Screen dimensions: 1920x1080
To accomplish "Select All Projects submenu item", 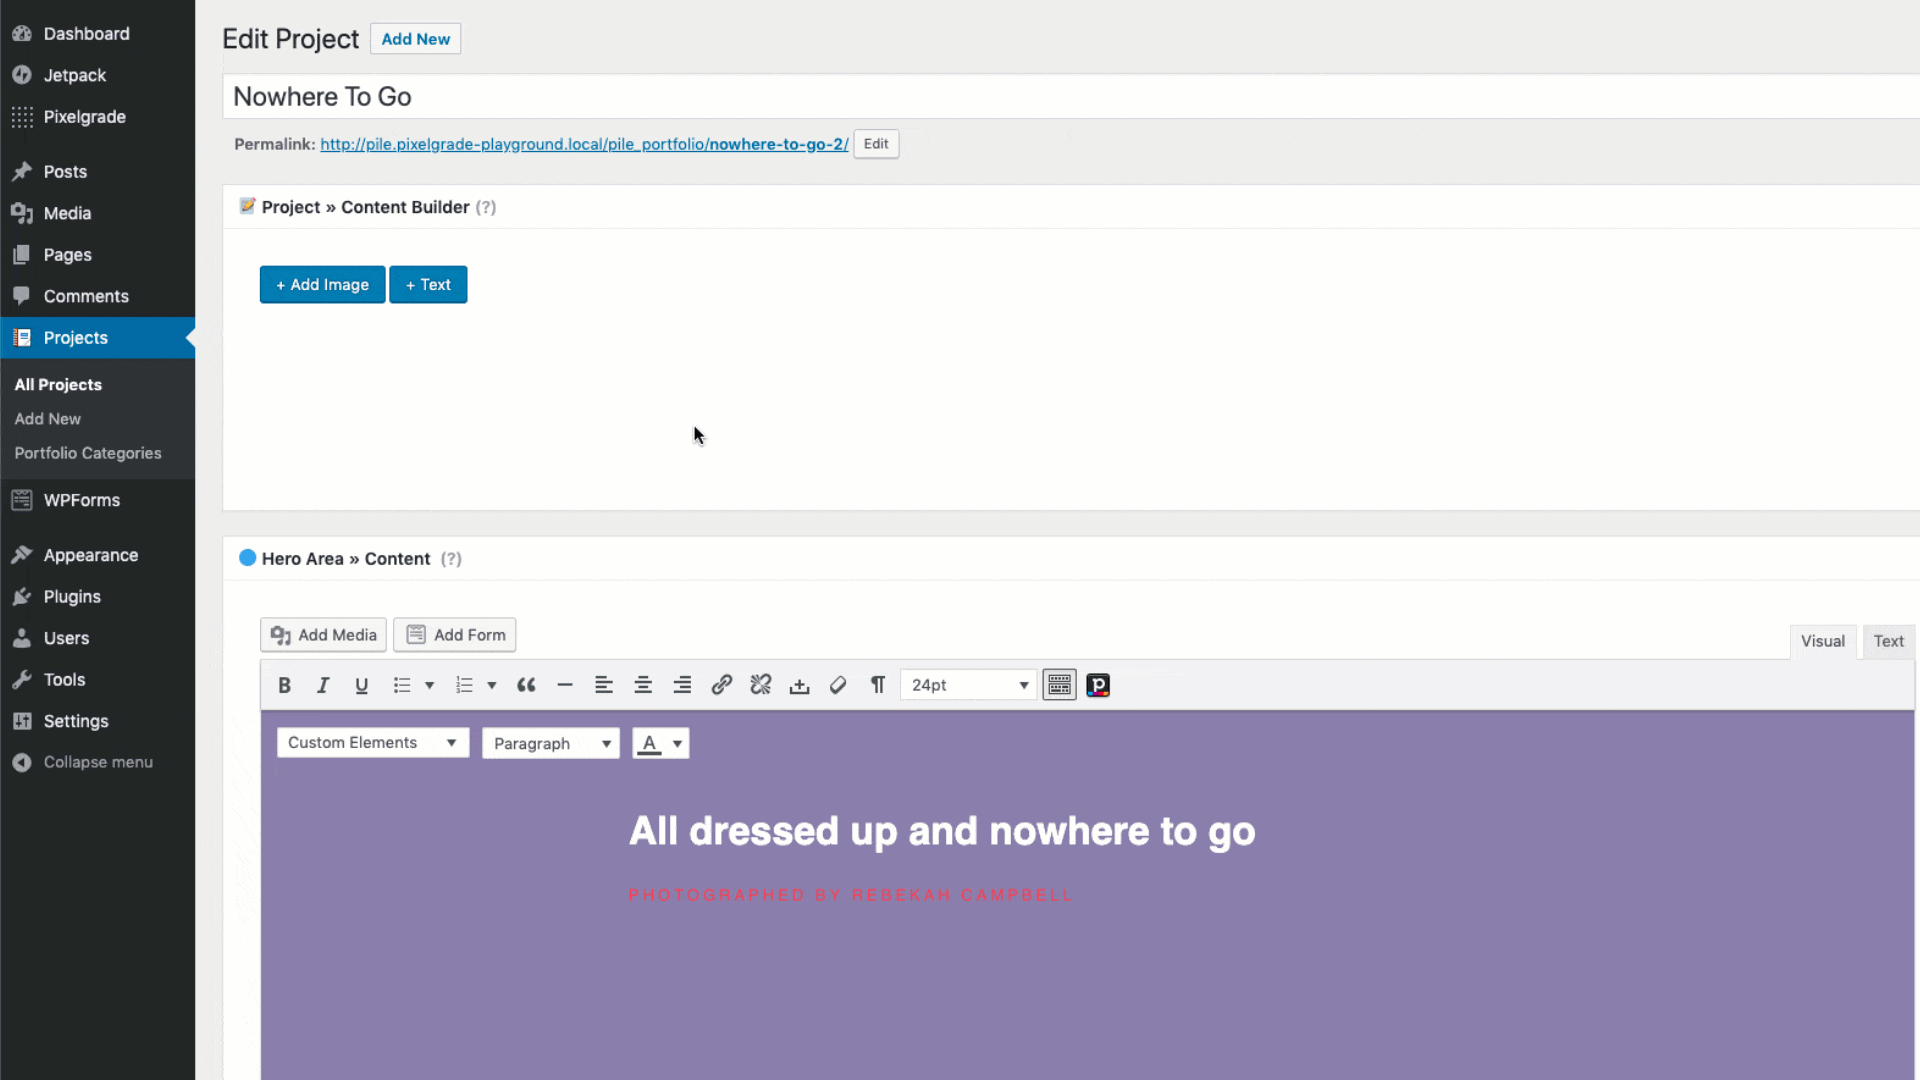I will click(58, 384).
